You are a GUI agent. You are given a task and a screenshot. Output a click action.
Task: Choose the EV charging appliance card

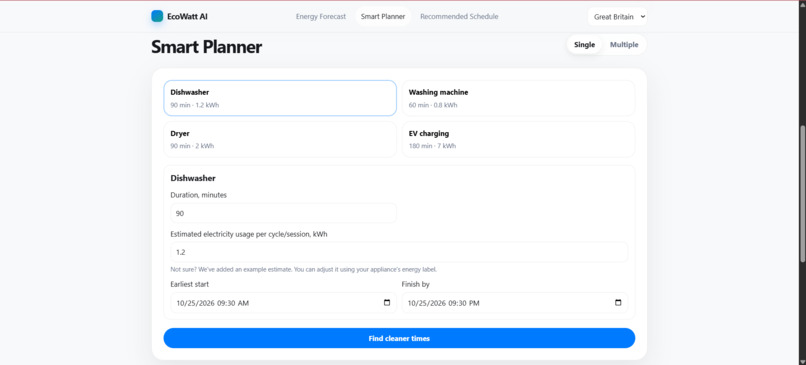518,139
